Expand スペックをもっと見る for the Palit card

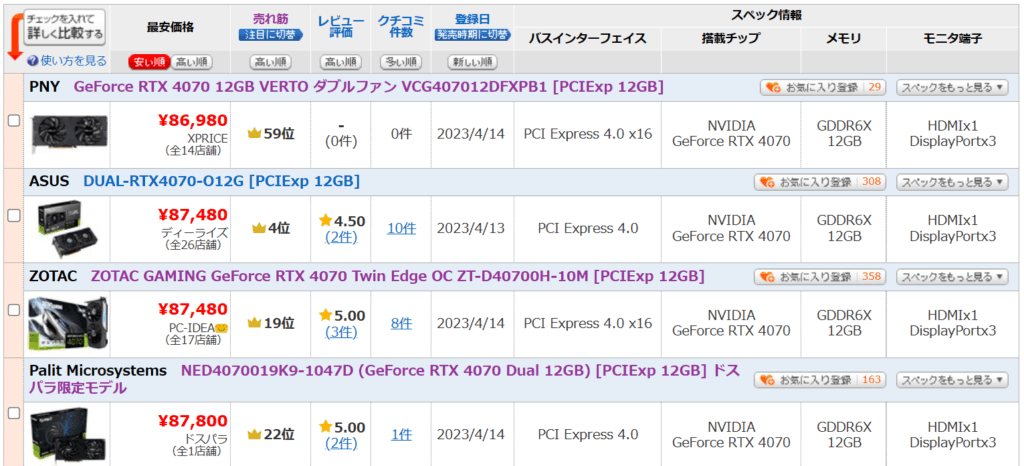pos(951,379)
